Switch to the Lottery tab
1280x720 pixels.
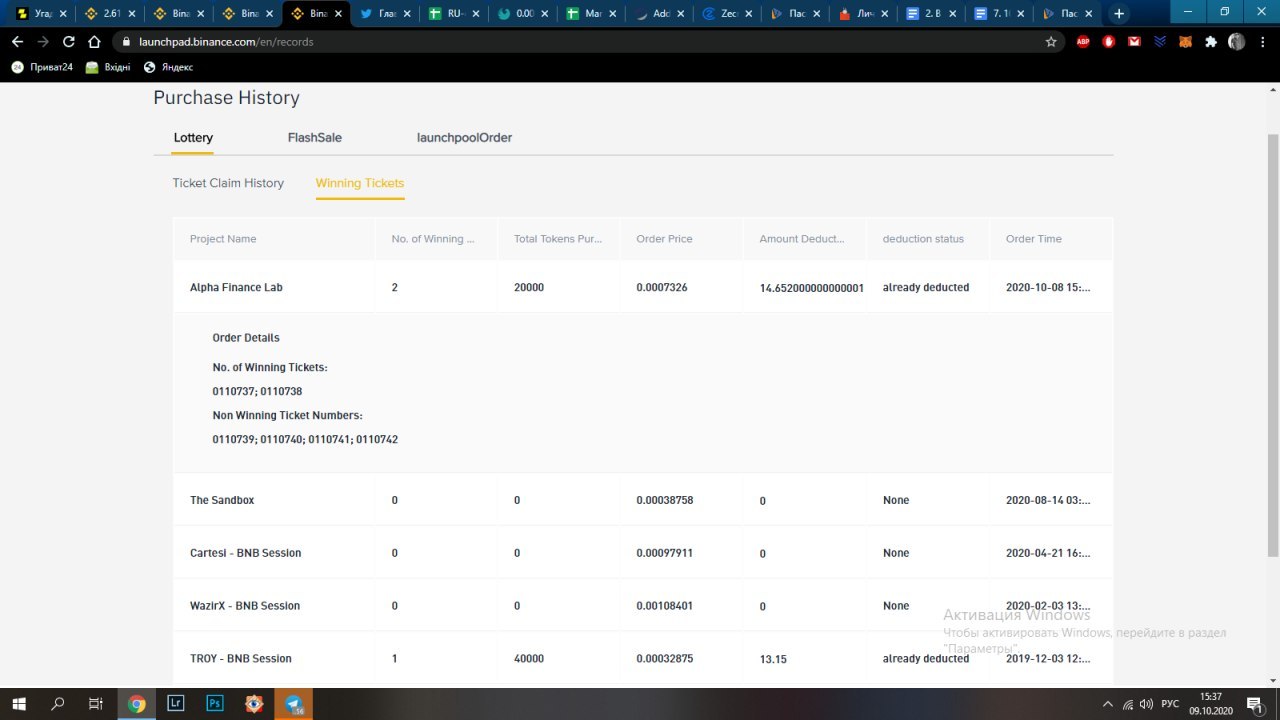193,138
